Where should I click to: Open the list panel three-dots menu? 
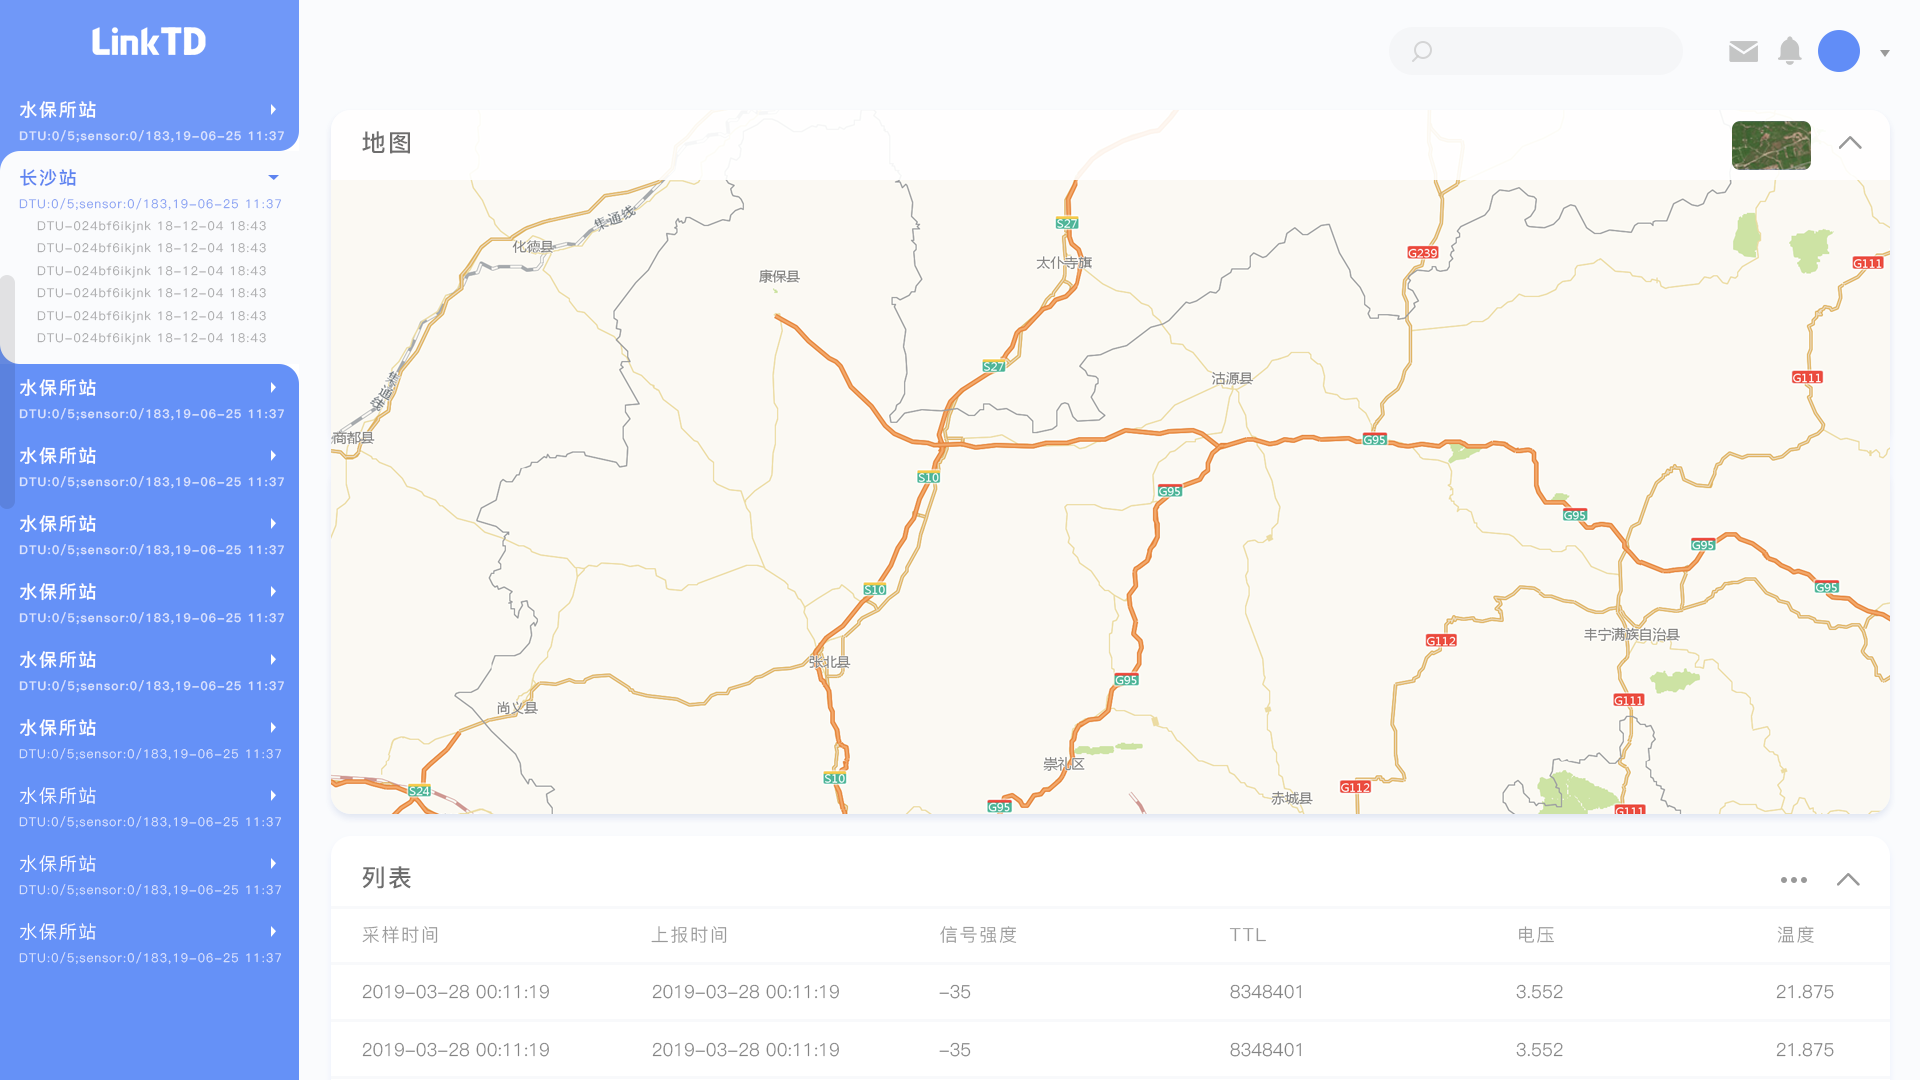click(x=1793, y=880)
